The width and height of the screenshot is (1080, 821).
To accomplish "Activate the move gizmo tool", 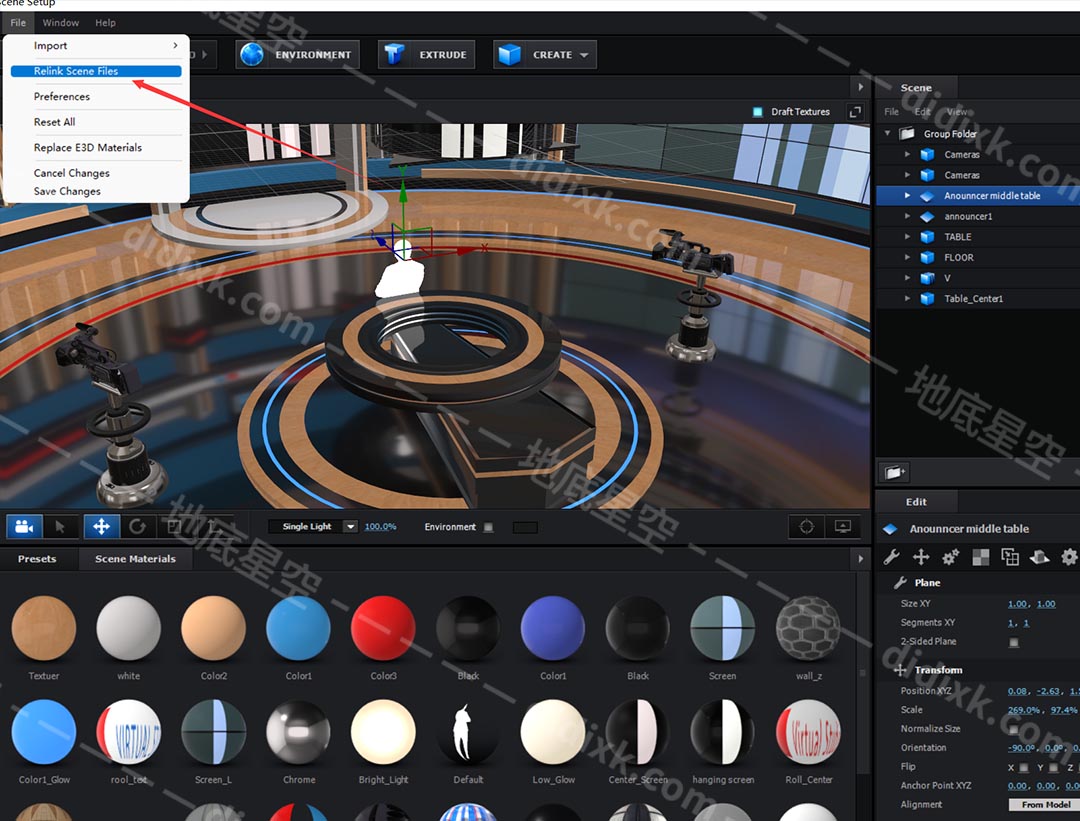I will coord(101,527).
